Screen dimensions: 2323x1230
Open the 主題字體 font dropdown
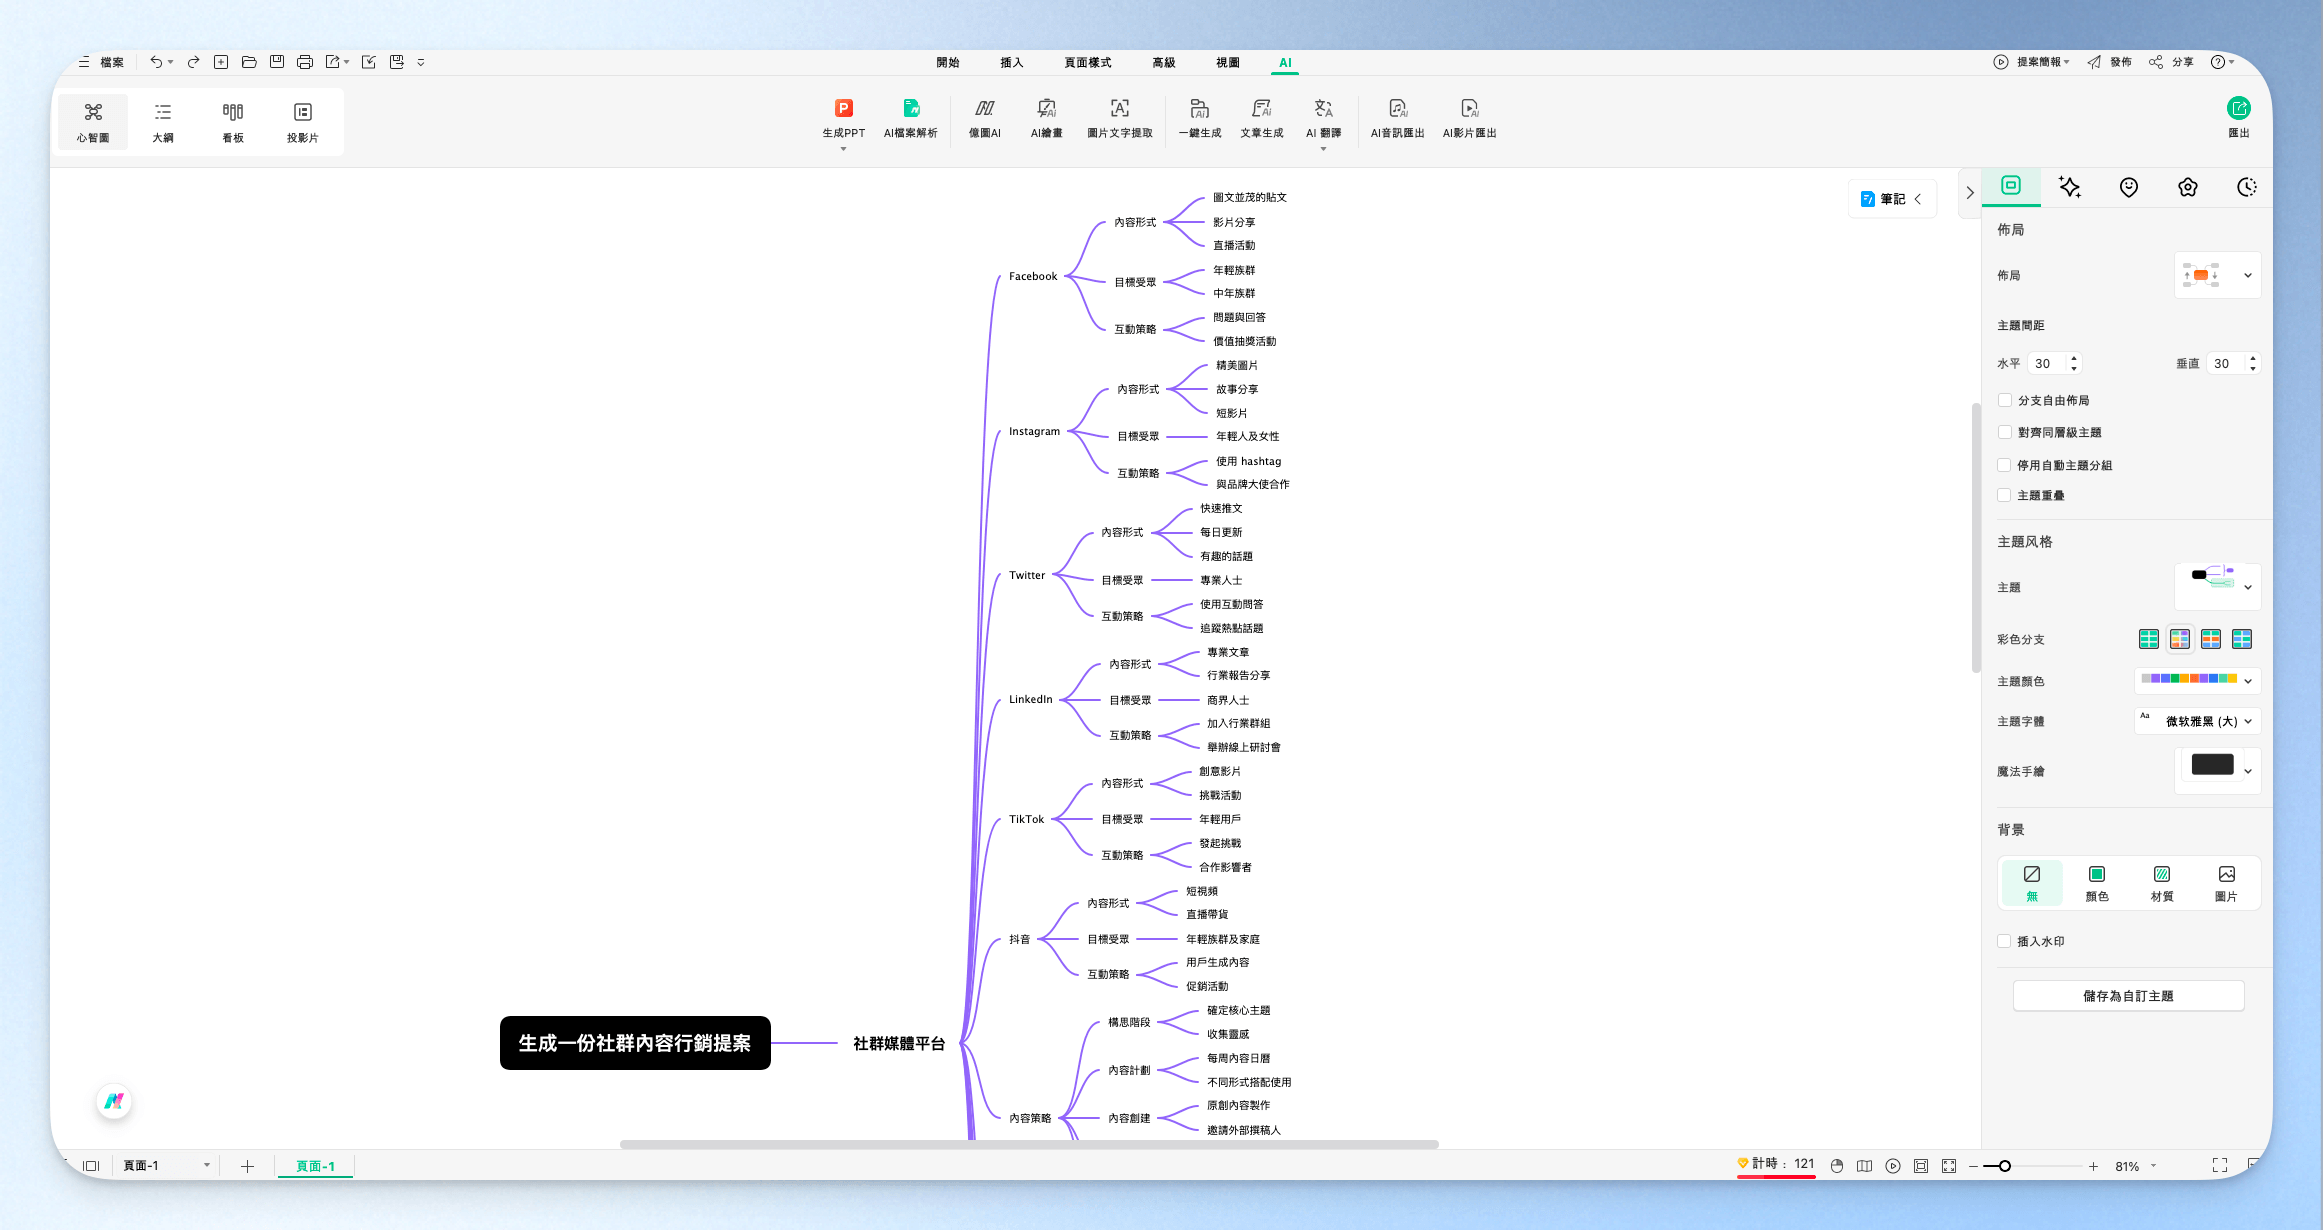pyautogui.click(x=2197, y=721)
